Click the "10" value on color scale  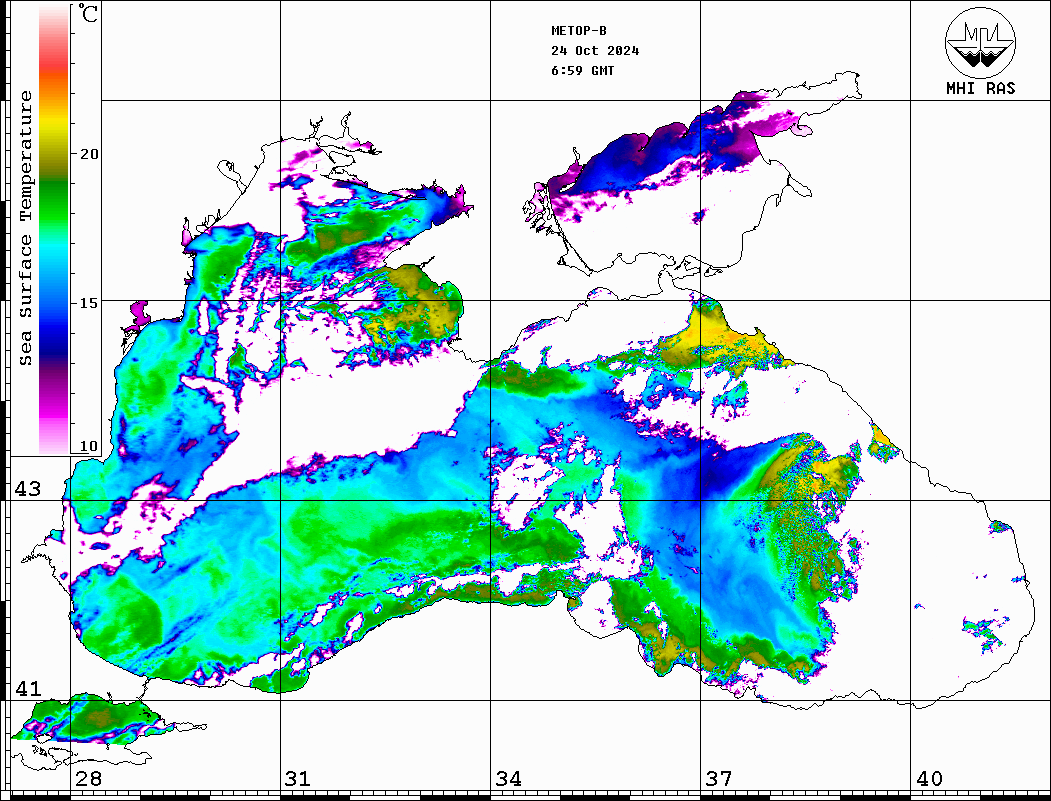(x=89, y=446)
